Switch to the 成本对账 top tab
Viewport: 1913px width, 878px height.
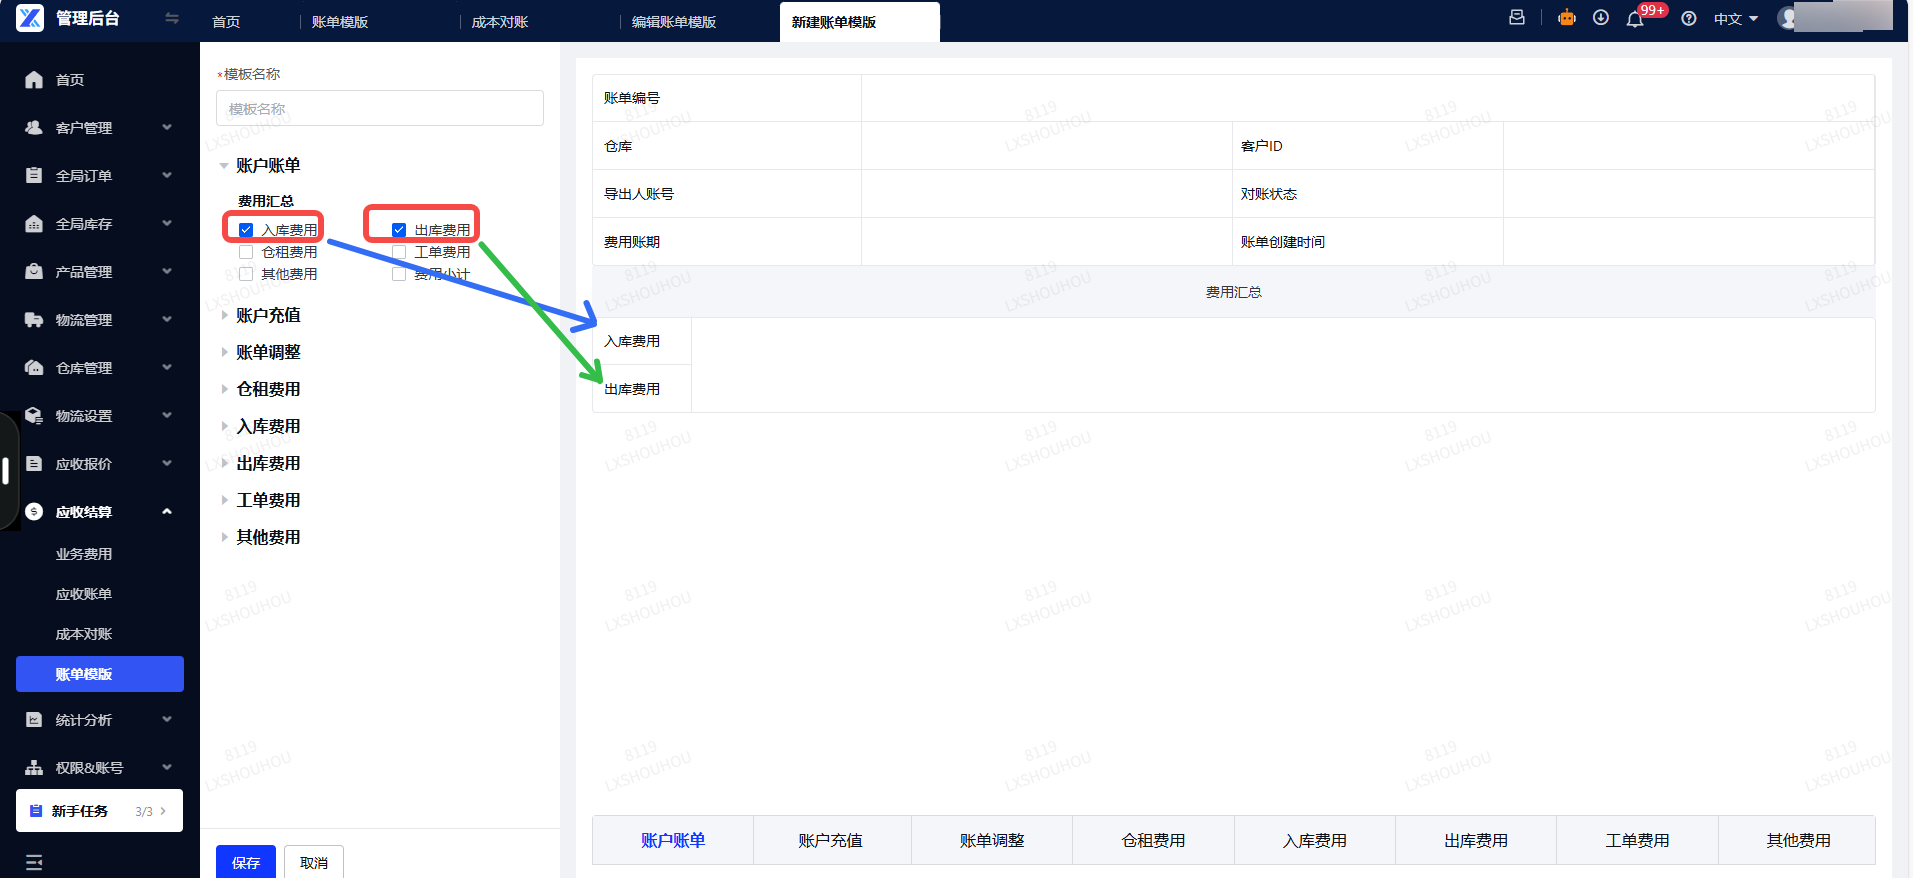click(x=500, y=22)
